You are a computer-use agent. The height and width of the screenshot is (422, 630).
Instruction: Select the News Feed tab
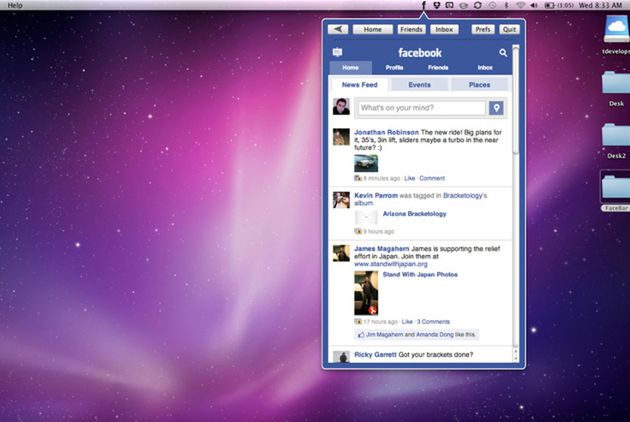360,85
